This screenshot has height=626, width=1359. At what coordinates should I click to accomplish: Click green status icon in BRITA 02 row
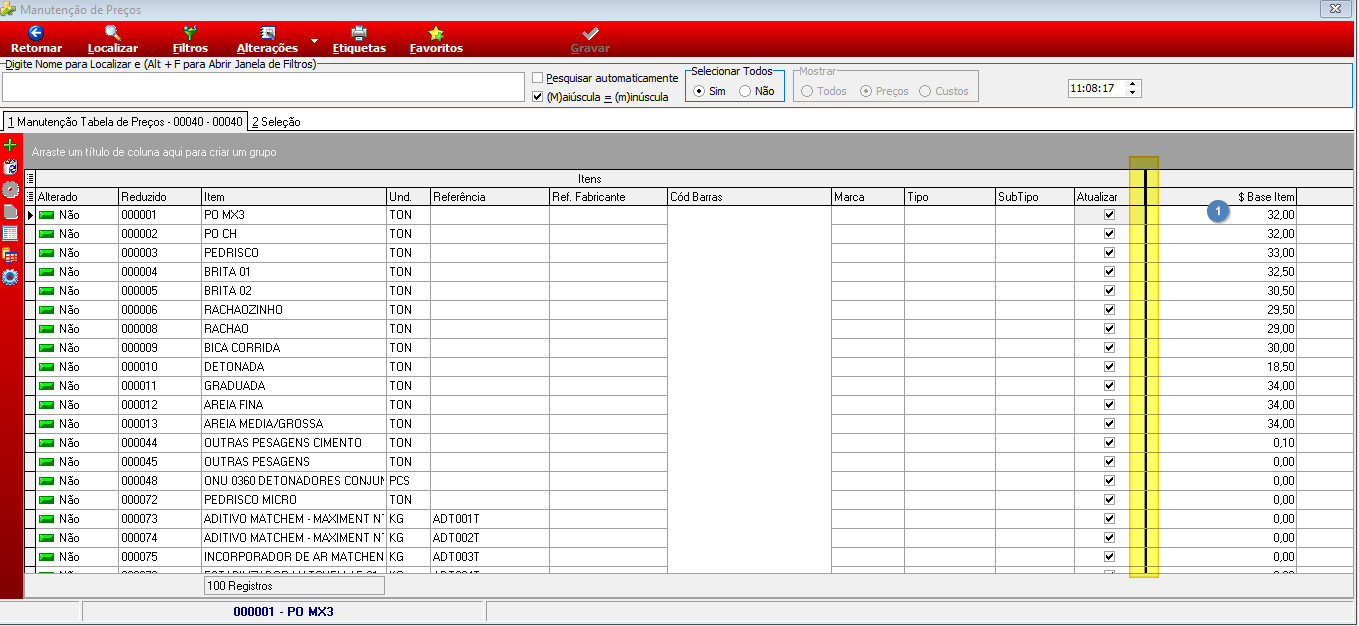click(47, 291)
